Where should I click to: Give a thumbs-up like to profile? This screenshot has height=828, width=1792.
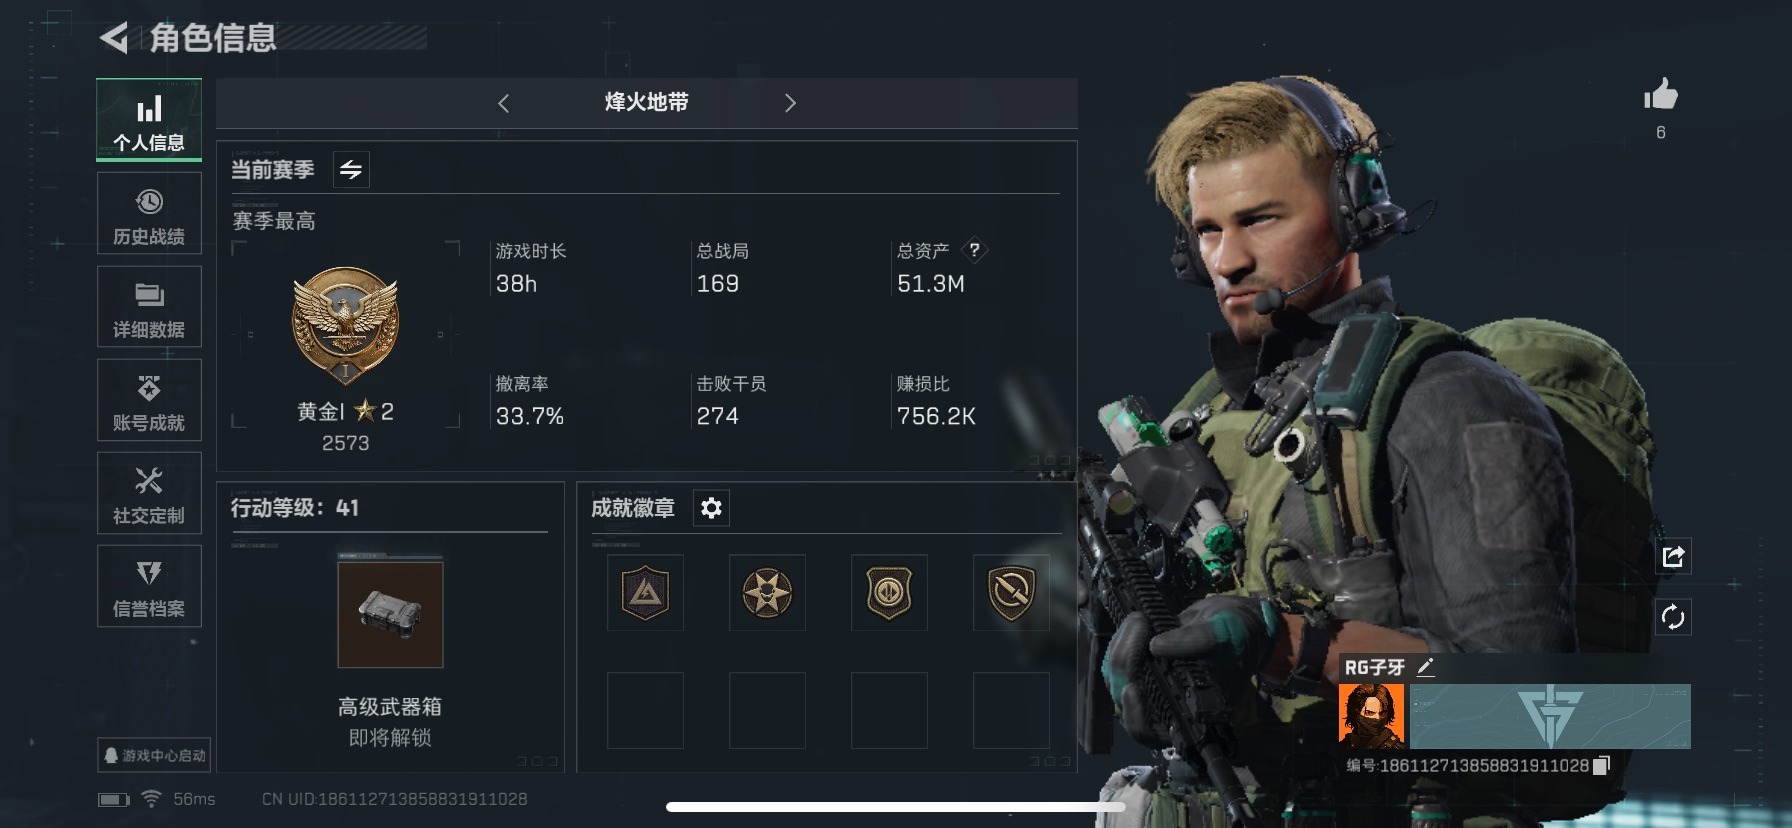point(1661,95)
